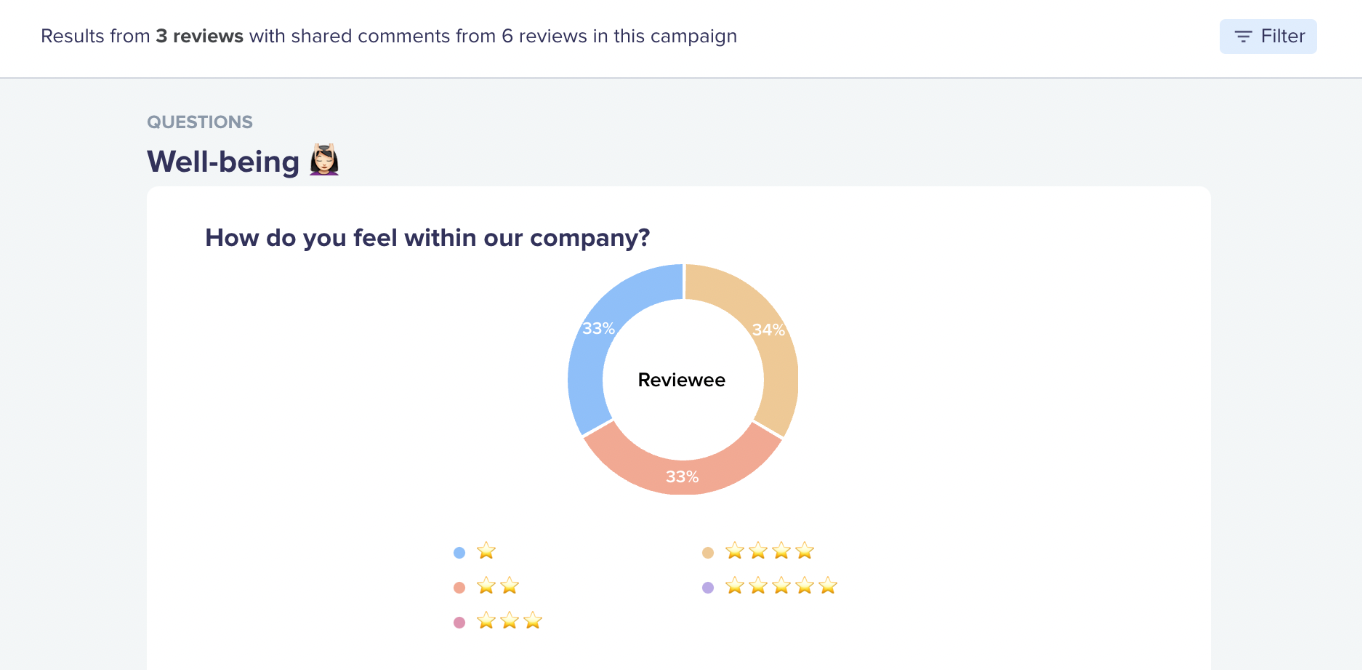This screenshot has height=670, width=1362.
Task: Open the Filter button
Action: 1268,36
